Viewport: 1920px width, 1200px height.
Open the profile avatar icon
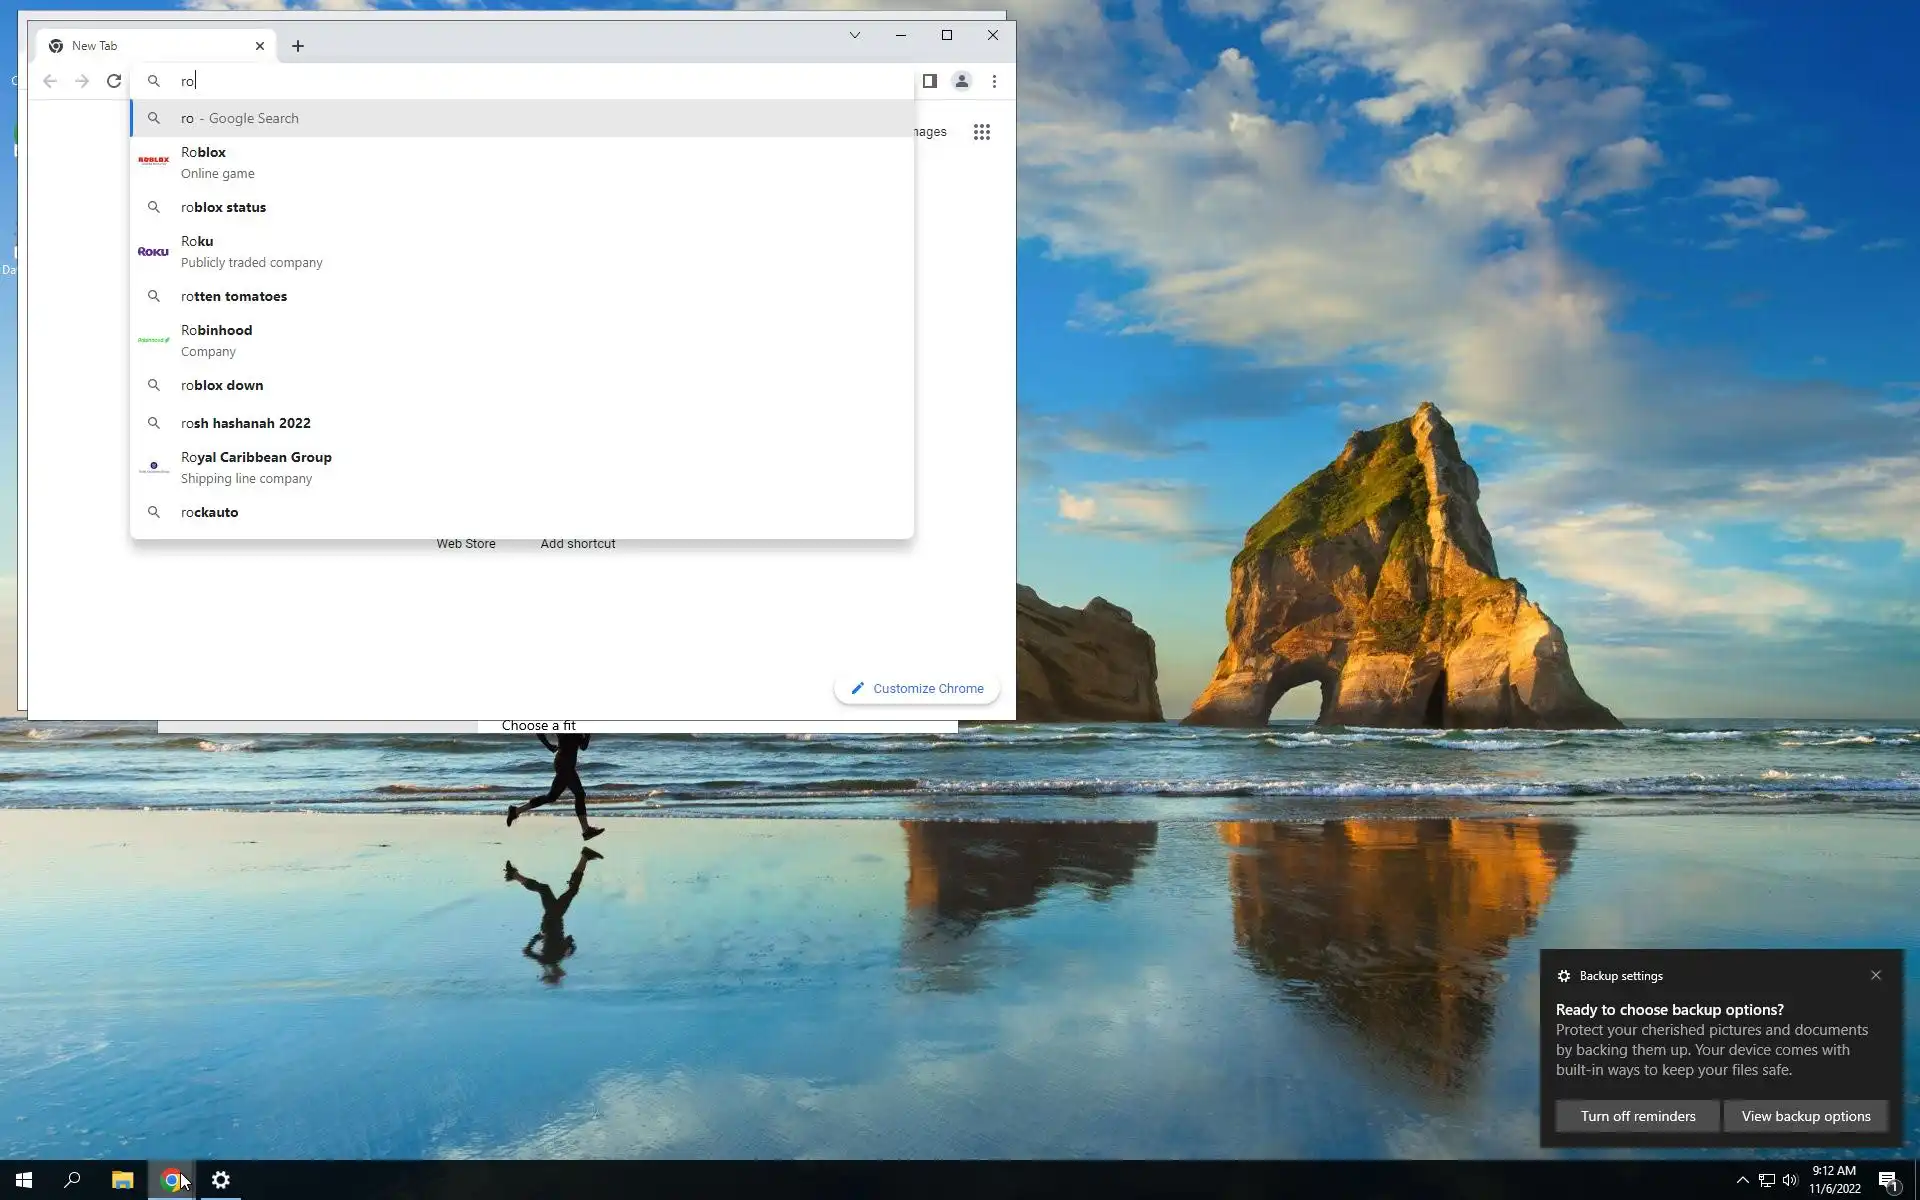pos(961,81)
